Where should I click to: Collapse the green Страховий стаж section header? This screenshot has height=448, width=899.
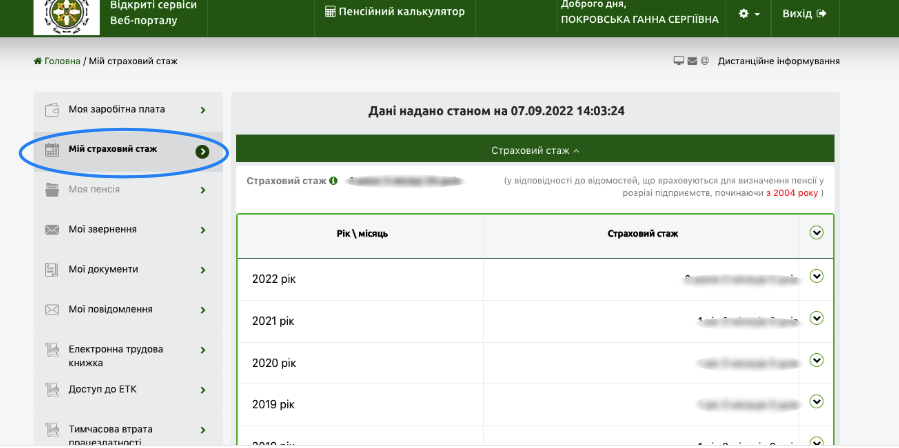(x=535, y=150)
